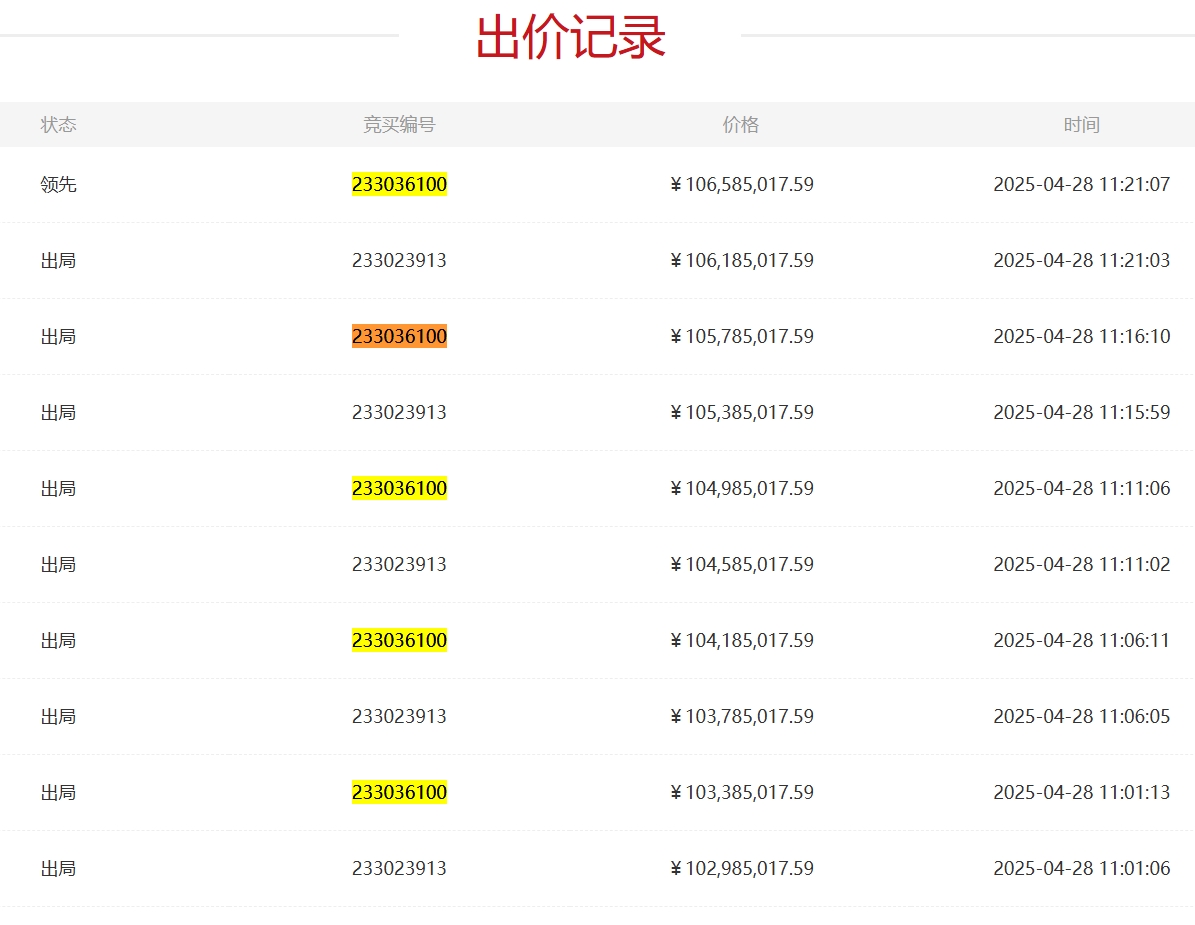The image size is (1195, 925).
Task: Click the price ¥105,385,017.59
Action: click(742, 412)
